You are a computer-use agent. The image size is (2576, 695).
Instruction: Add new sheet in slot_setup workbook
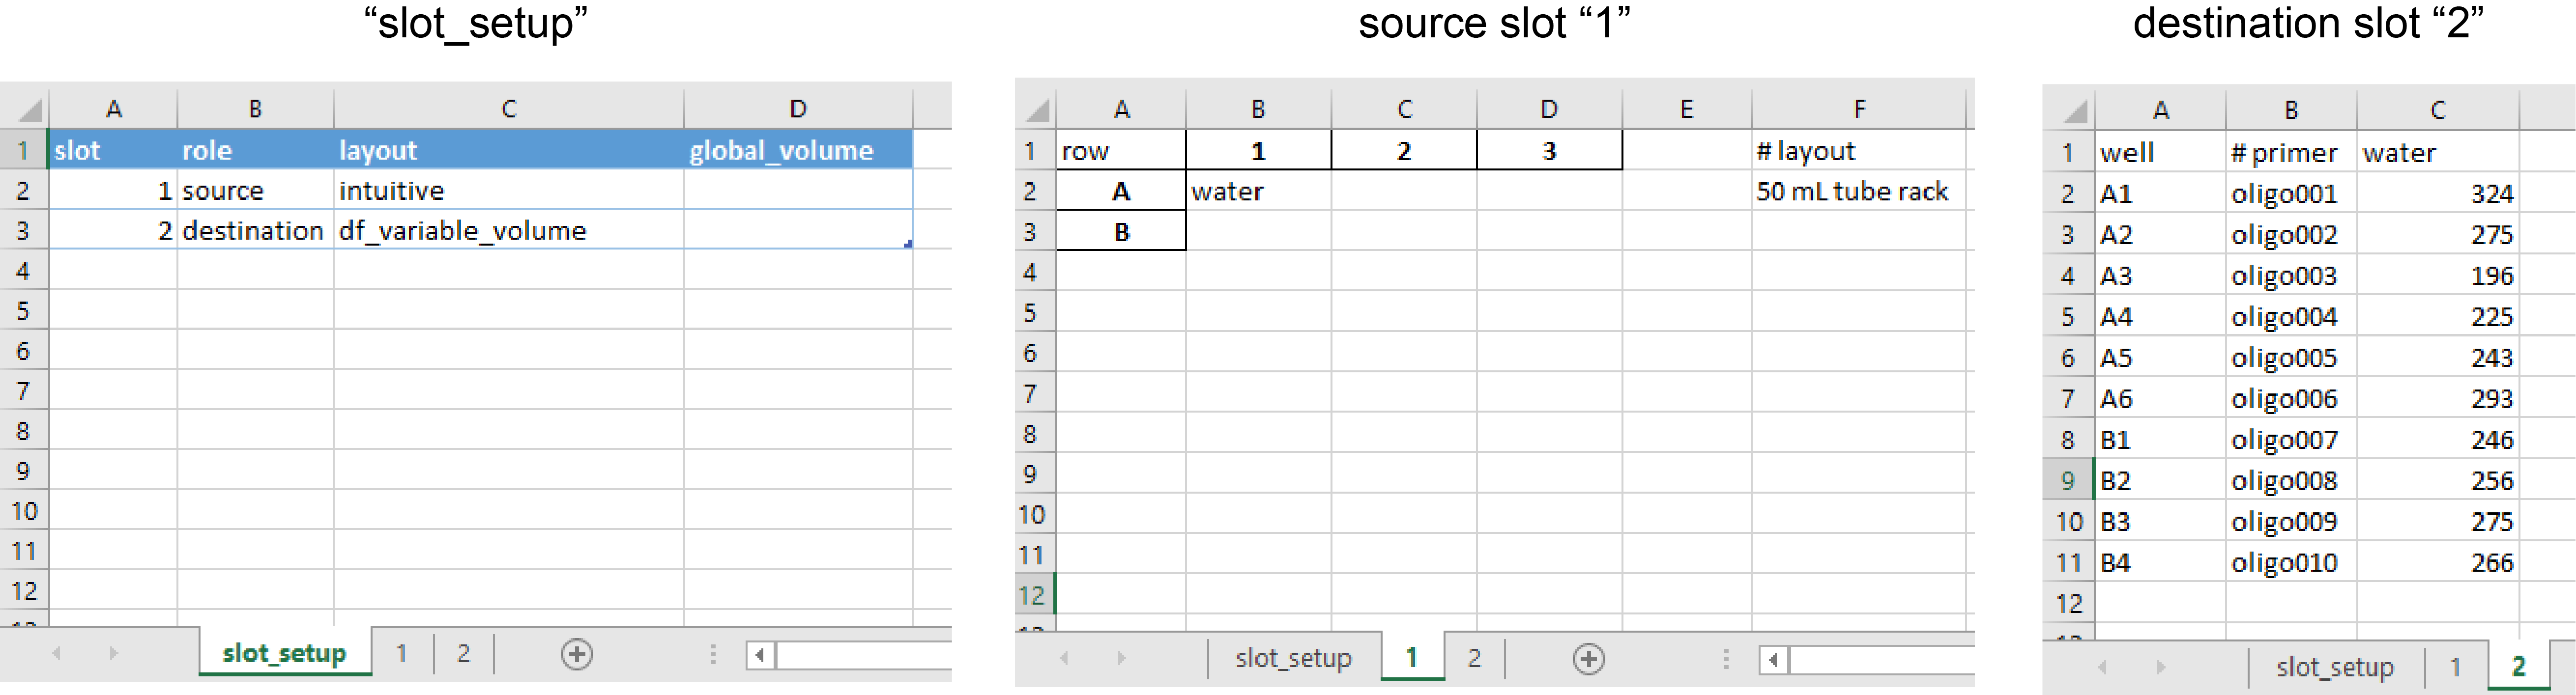pos(577,654)
